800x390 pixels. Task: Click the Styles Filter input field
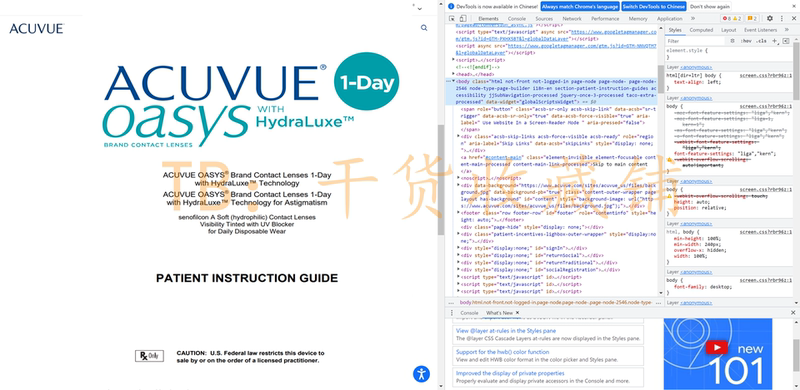(x=695, y=41)
